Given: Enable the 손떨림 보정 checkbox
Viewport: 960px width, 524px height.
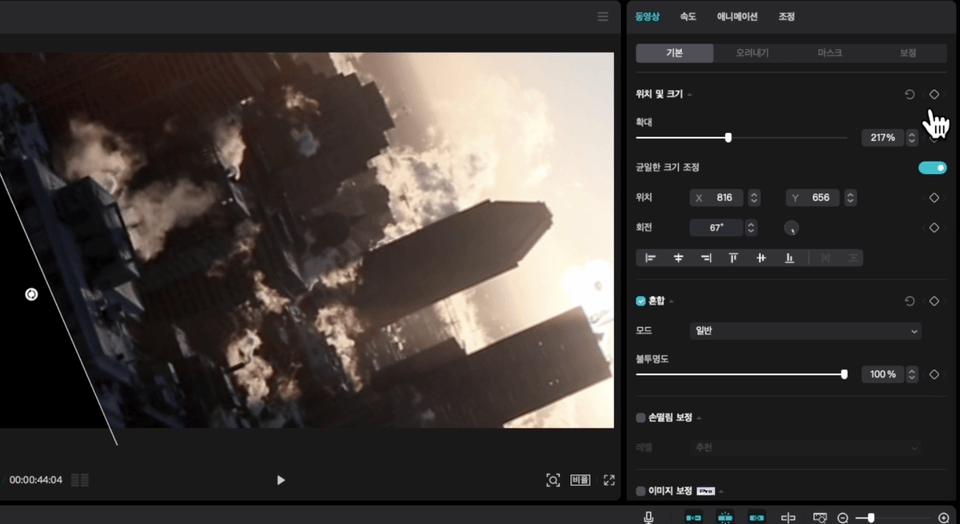Looking at the screenshot, I should point(640,417).
